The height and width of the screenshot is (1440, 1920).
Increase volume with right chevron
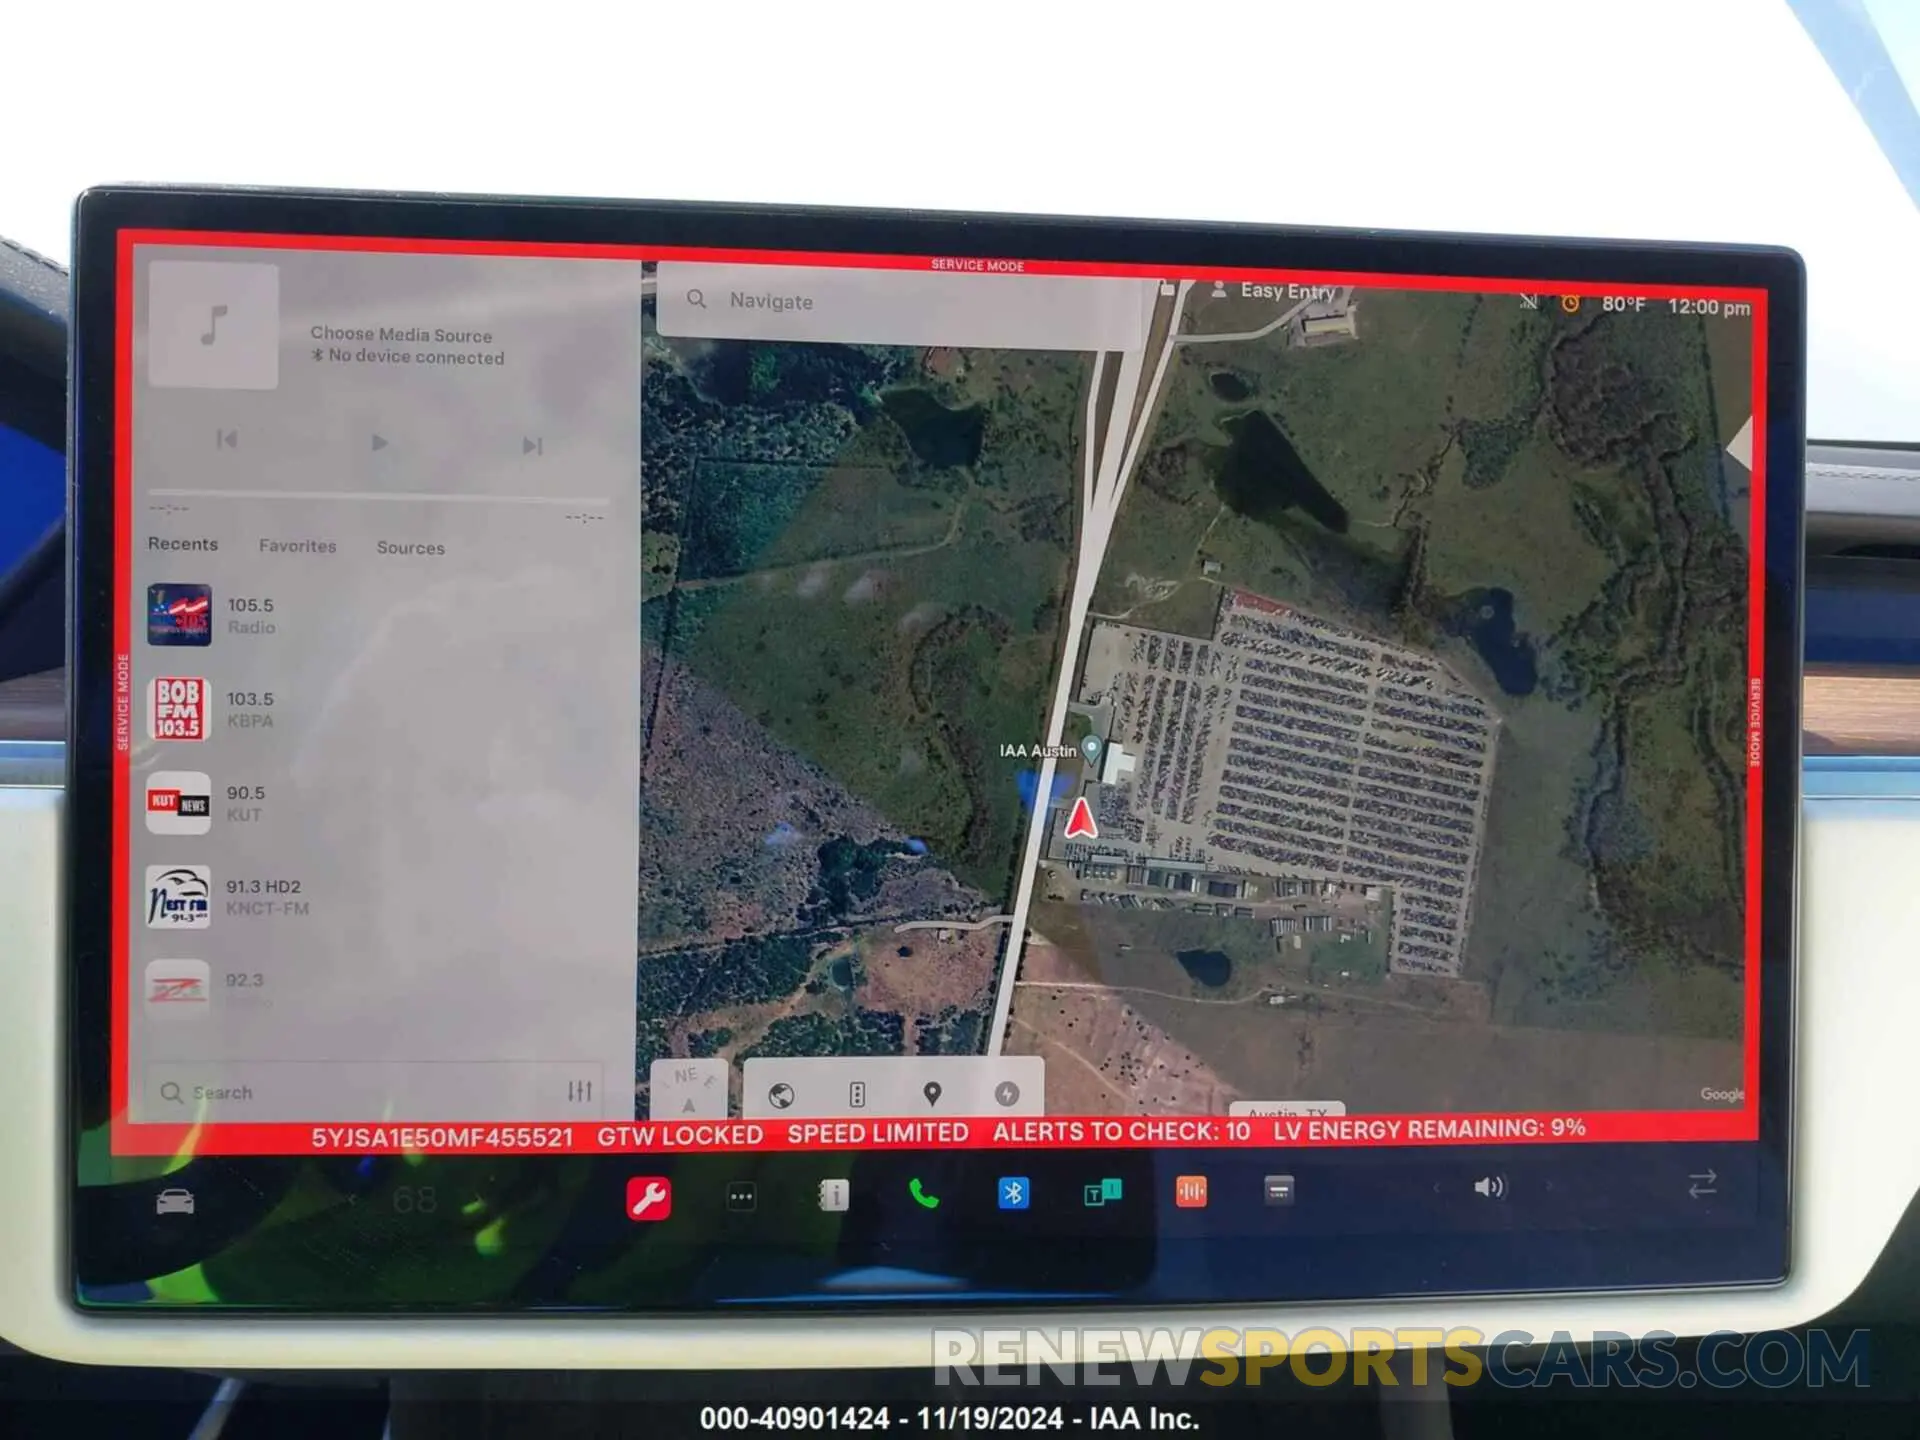[1550, 1186]
